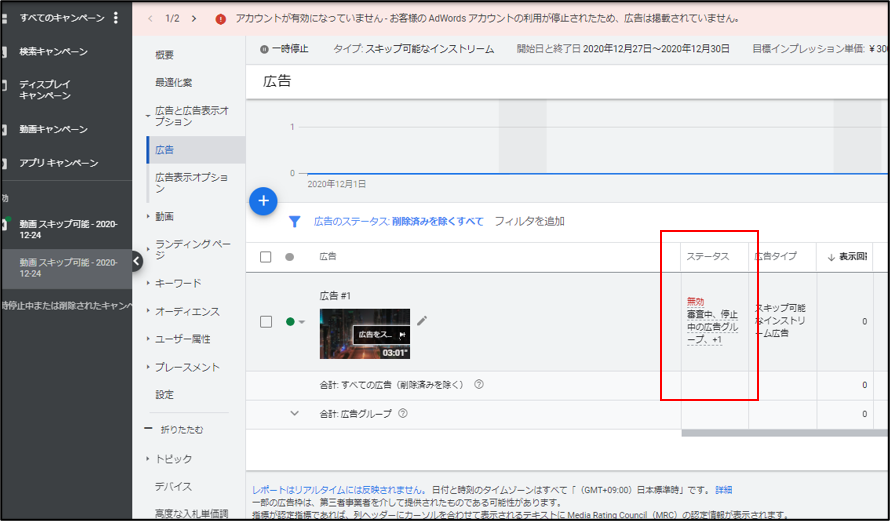Image resolution: width=890 pixels, height=521 pixels.
Task: Open the 設定 menu item
Action: (165, 394)
